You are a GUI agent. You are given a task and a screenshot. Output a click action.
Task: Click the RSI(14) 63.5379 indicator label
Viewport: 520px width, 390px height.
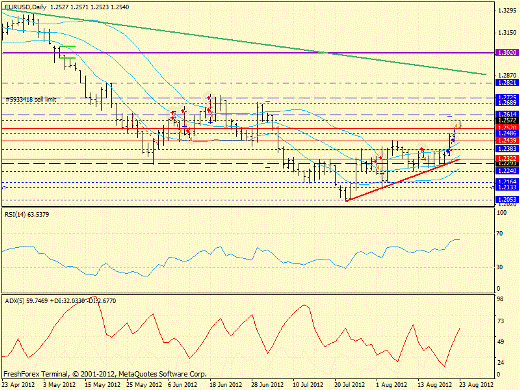(x=27, y=215)
